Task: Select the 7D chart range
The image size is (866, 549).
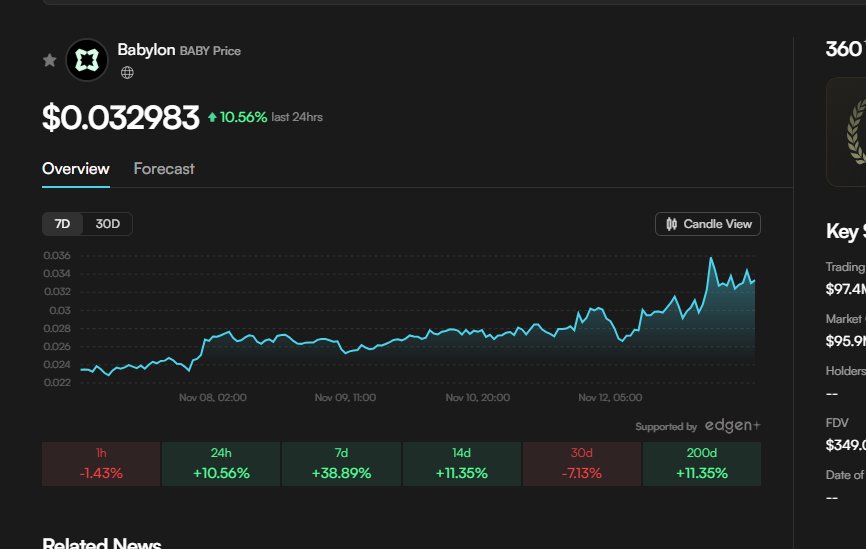Action: click(62, 224)
